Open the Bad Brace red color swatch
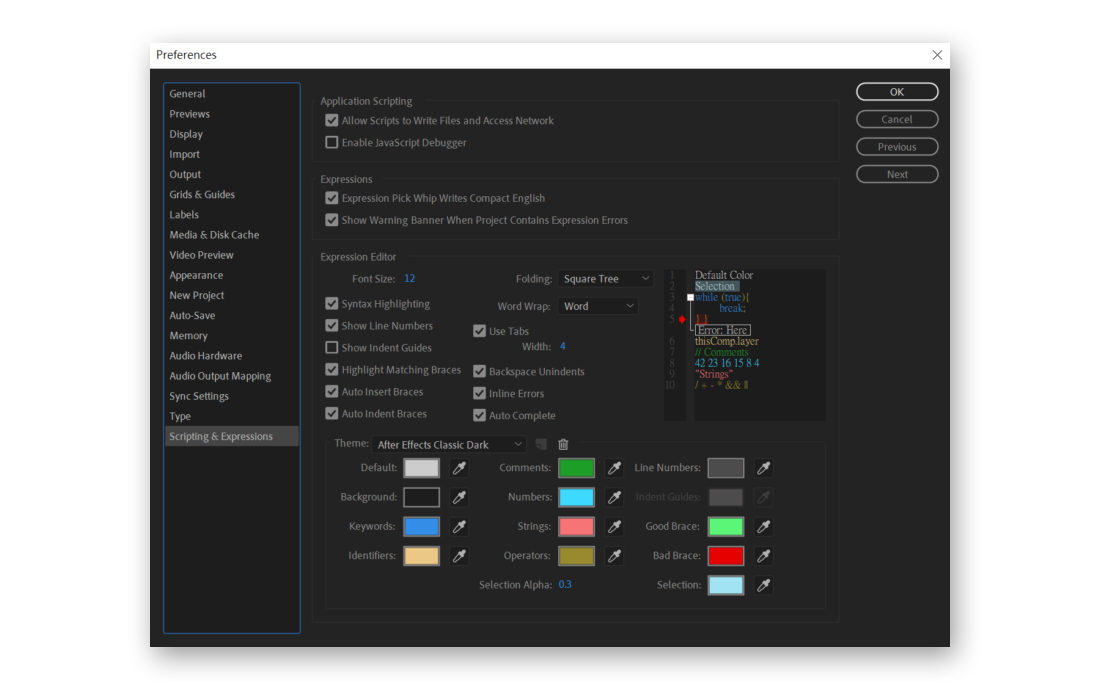The image size is (1100, 691). point(725,556)
